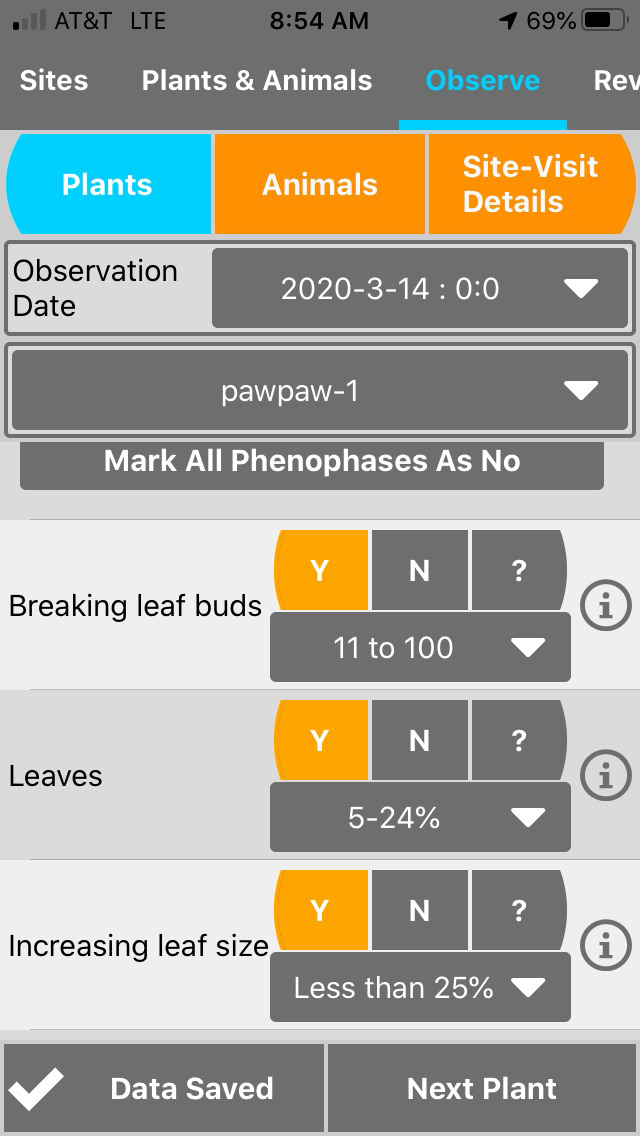The height and width of the screenshot is (1136, 640).
Task: Change the 5-24% leaves percentage dropdown
Action: point(420,818)
